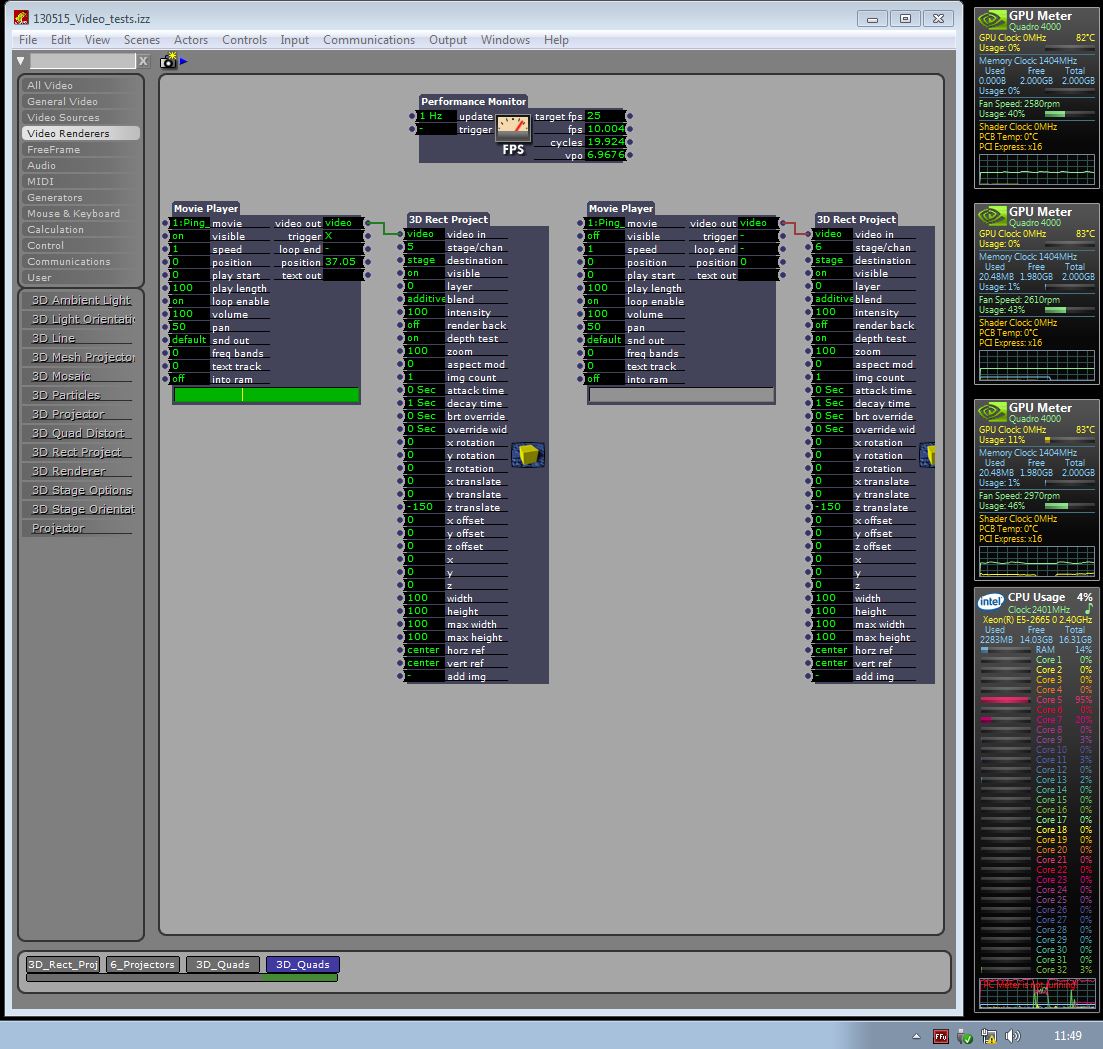Select the 6_Projectors scene
Viewport: 1103px width, 1049px height.
coord(143,965)
